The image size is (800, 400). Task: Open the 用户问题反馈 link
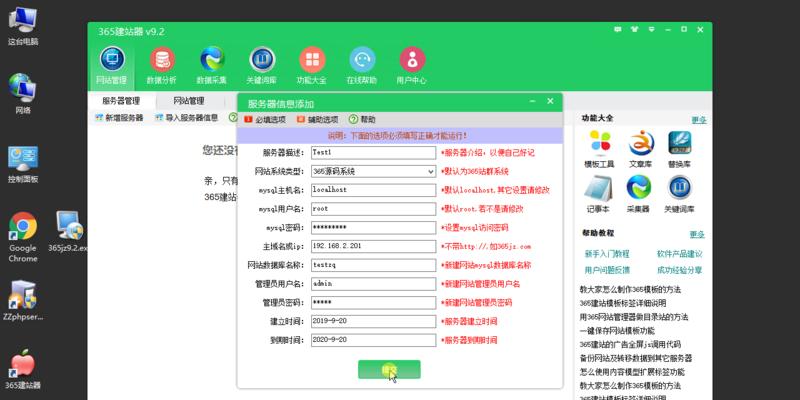point(607,270)
